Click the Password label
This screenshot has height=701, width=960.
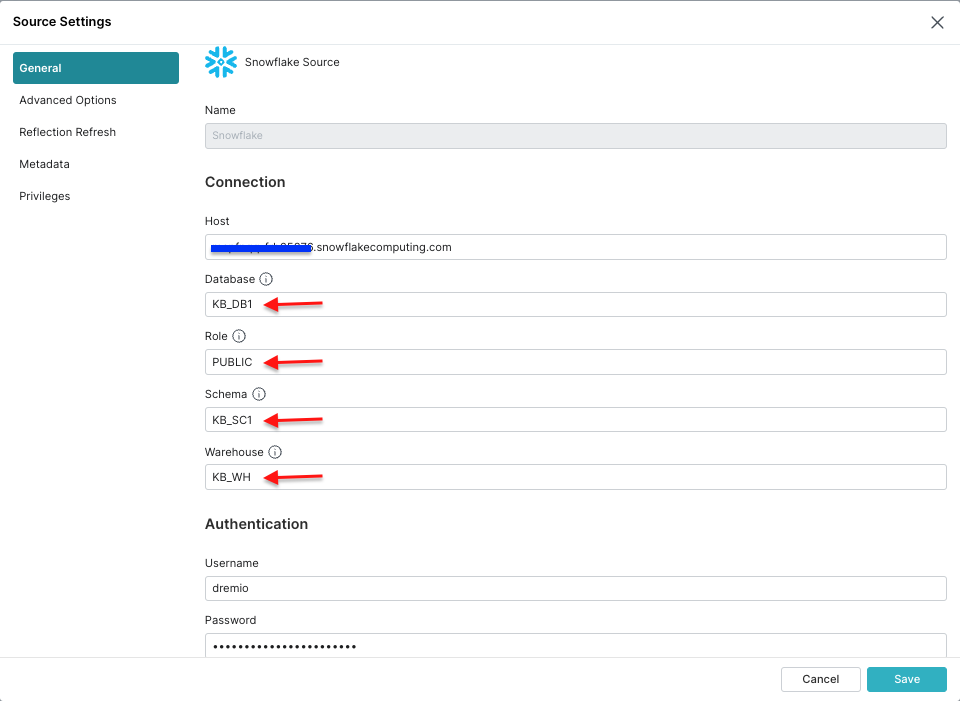pyautogui.click(x=230, y=620)
